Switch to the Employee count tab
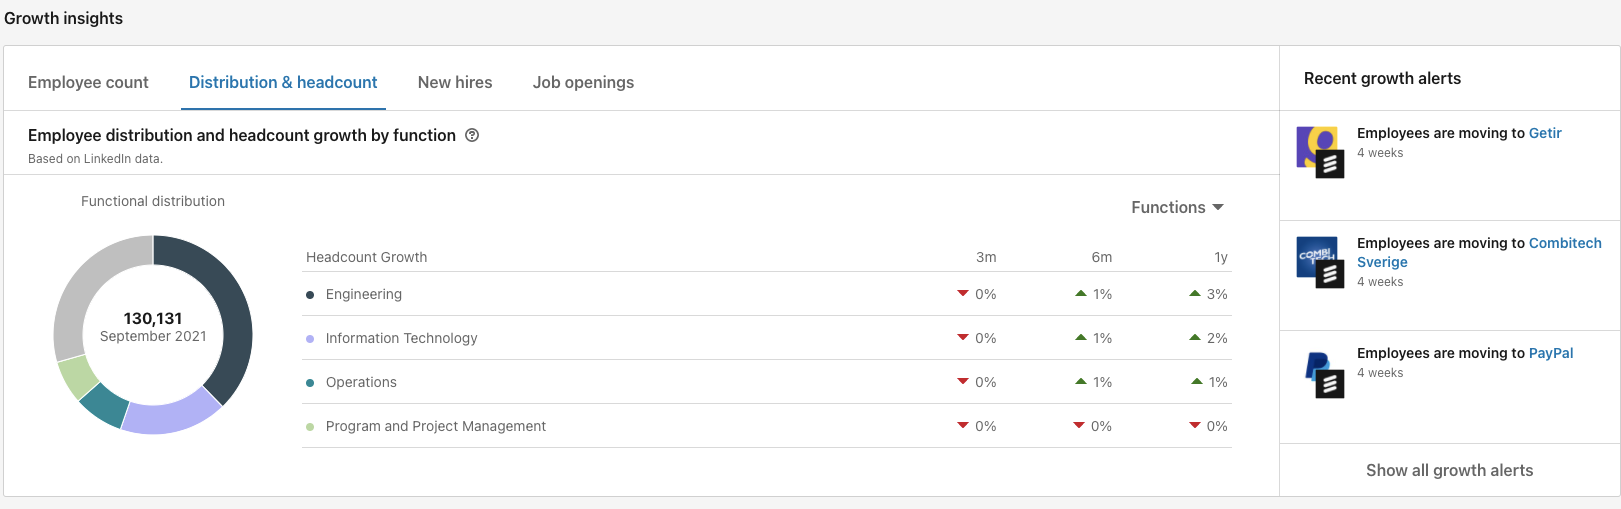The width and height of the screenshot is (1621, 509). tap(88, 83)
